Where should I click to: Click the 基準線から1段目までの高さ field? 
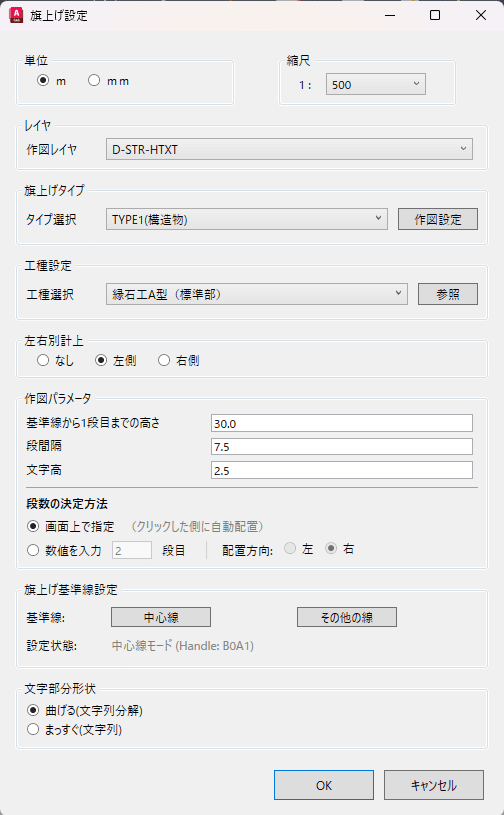[x=342, y=423]
